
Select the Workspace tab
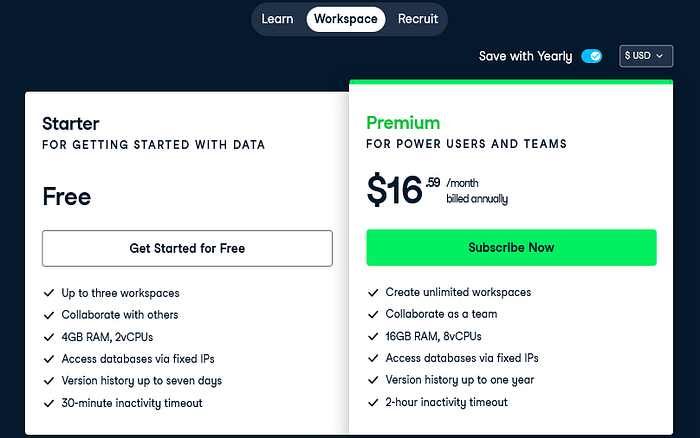tap(346, 19)
